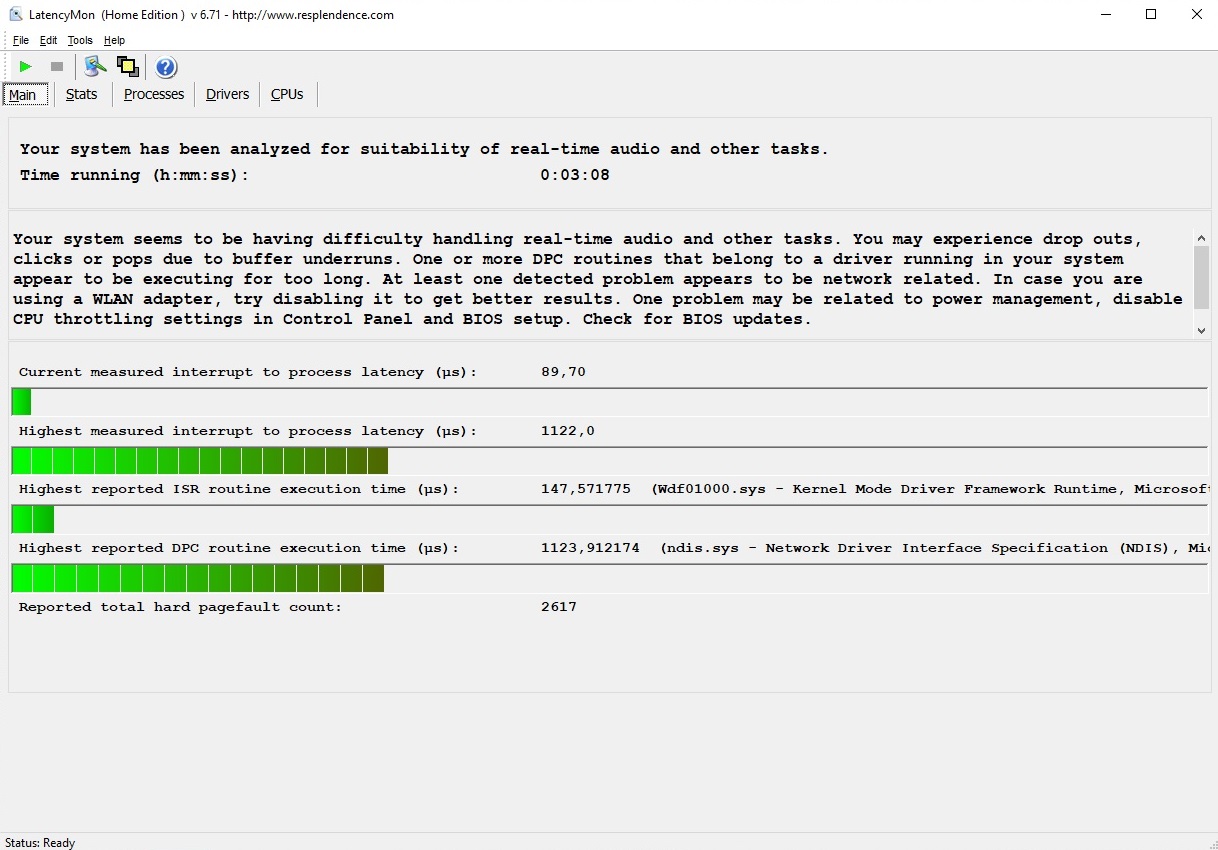This screenshot has height=850, width=1218.
Task: Click the highest latency value 1122,0
Action: 567,431
